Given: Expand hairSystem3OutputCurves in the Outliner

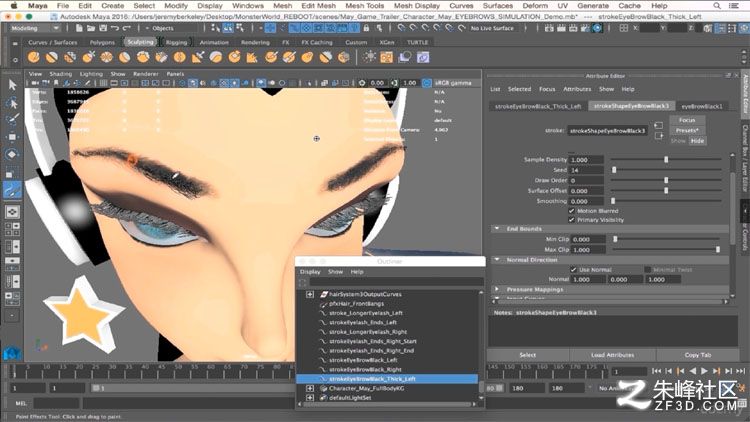Looking at the screenshot, I should (x=310, y=294).
